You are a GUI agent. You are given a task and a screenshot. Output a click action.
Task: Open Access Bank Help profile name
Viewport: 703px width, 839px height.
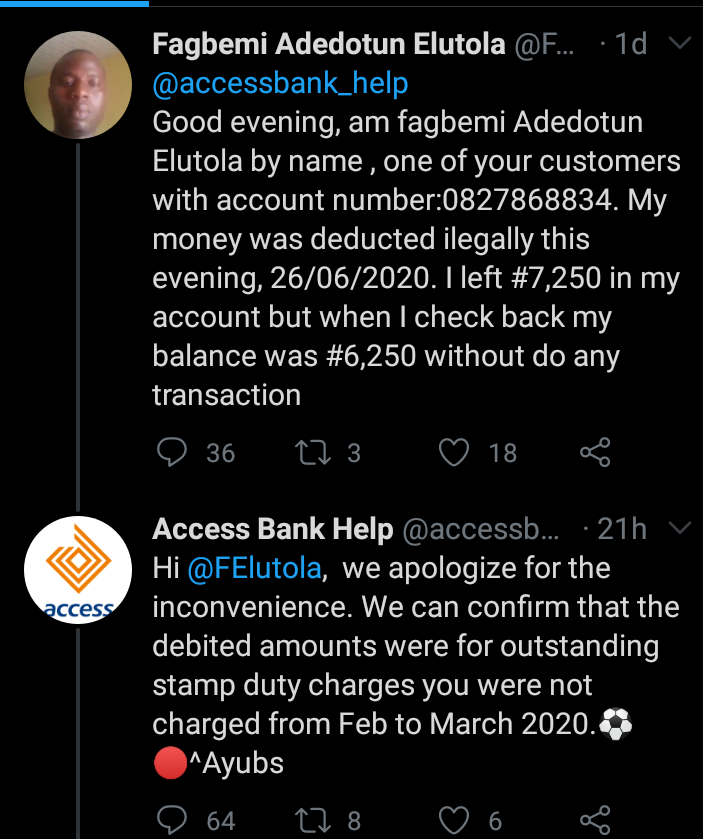point(272,528)
